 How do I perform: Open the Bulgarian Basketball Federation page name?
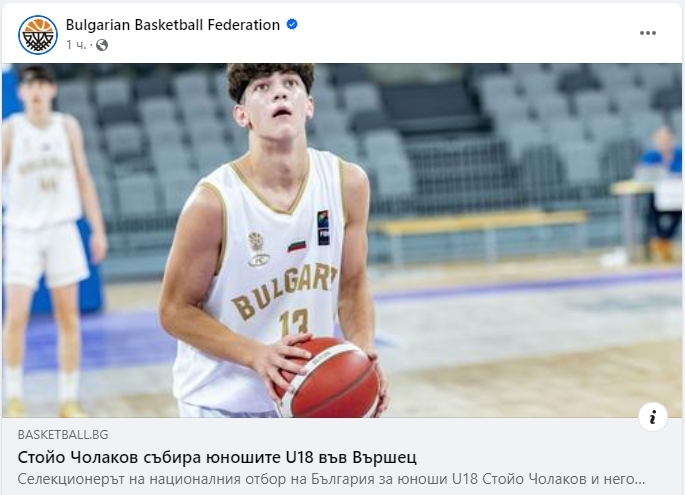(173, 25)
